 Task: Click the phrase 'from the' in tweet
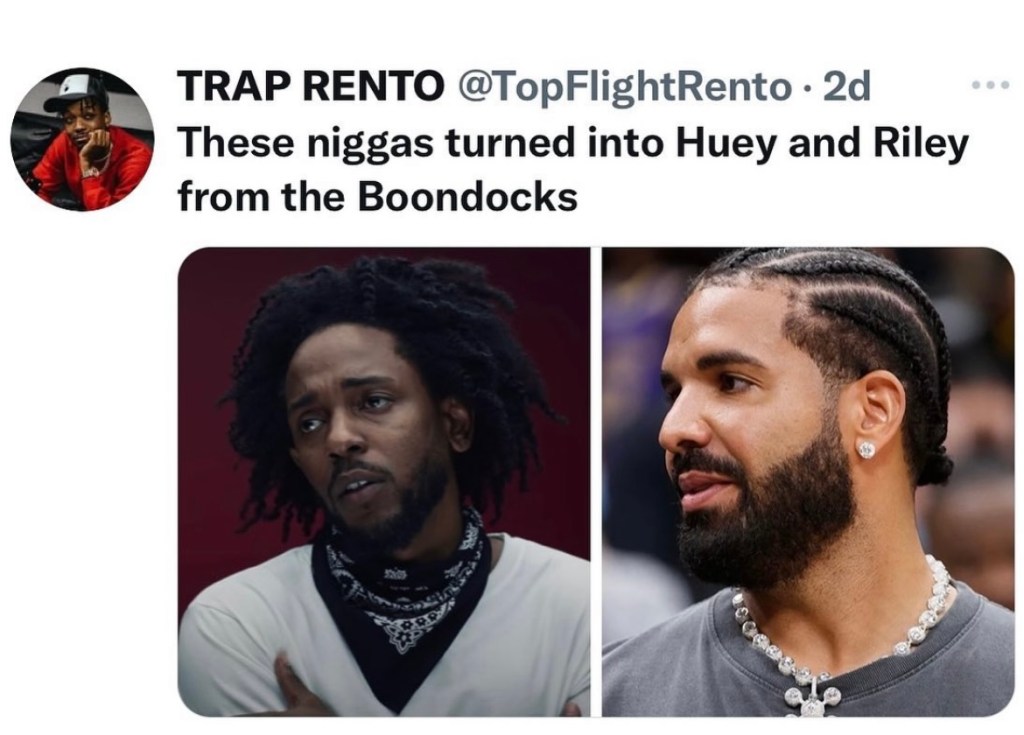(261, 196)
